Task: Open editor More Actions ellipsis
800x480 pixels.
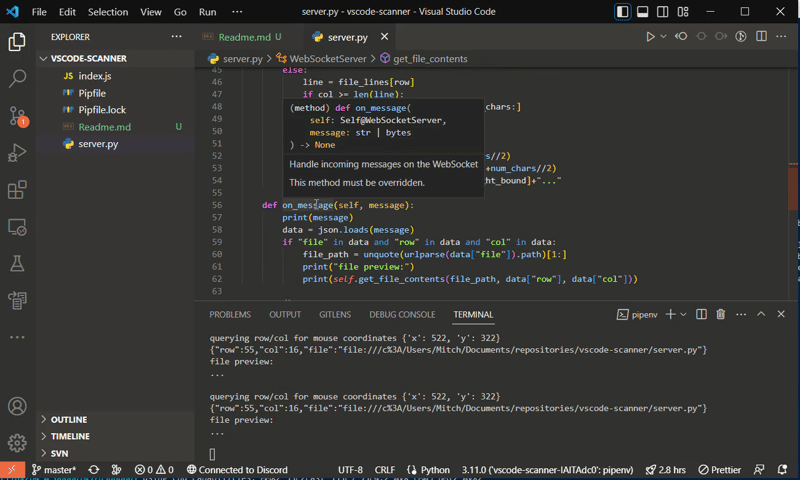Action: pyautogui.click(x=781, y=37)
